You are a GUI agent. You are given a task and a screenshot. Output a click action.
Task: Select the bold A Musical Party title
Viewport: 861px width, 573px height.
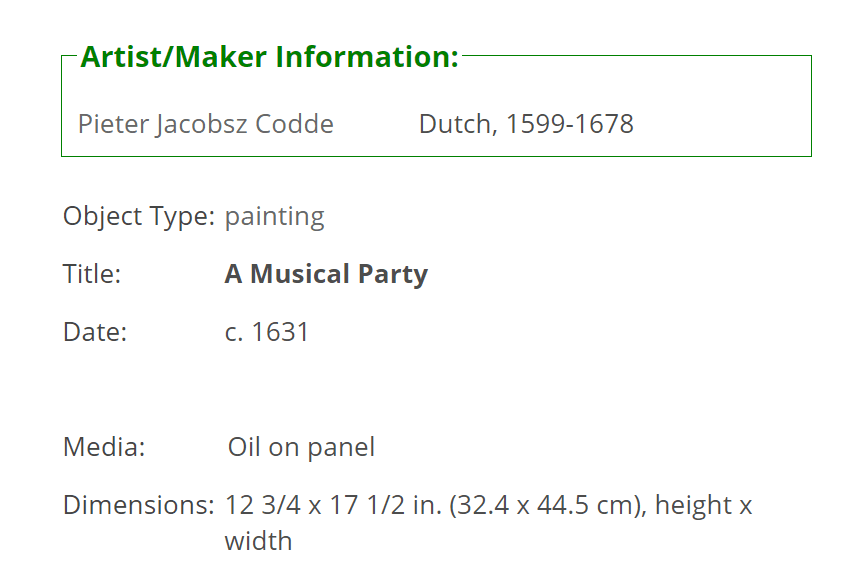tap(326, 274)
